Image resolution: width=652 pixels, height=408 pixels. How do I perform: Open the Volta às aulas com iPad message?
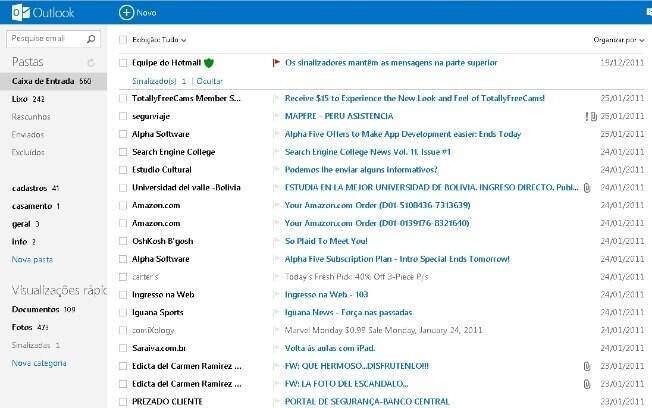pyautogui.click(x=330, y=348)
